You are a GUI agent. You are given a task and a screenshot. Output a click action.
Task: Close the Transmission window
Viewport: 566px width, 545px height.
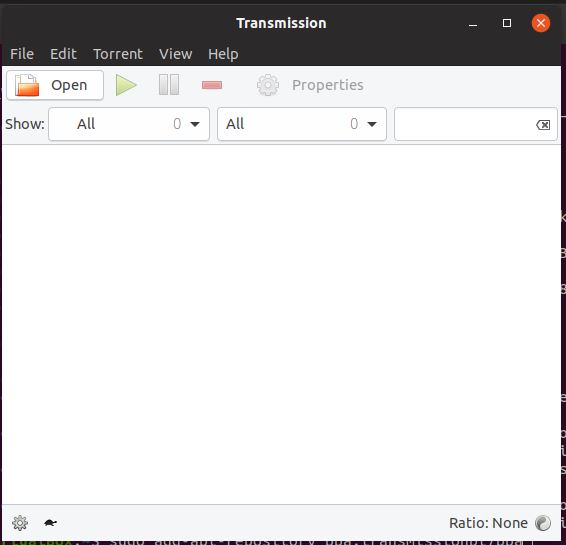pyautogui.click(x=541, y=23)
